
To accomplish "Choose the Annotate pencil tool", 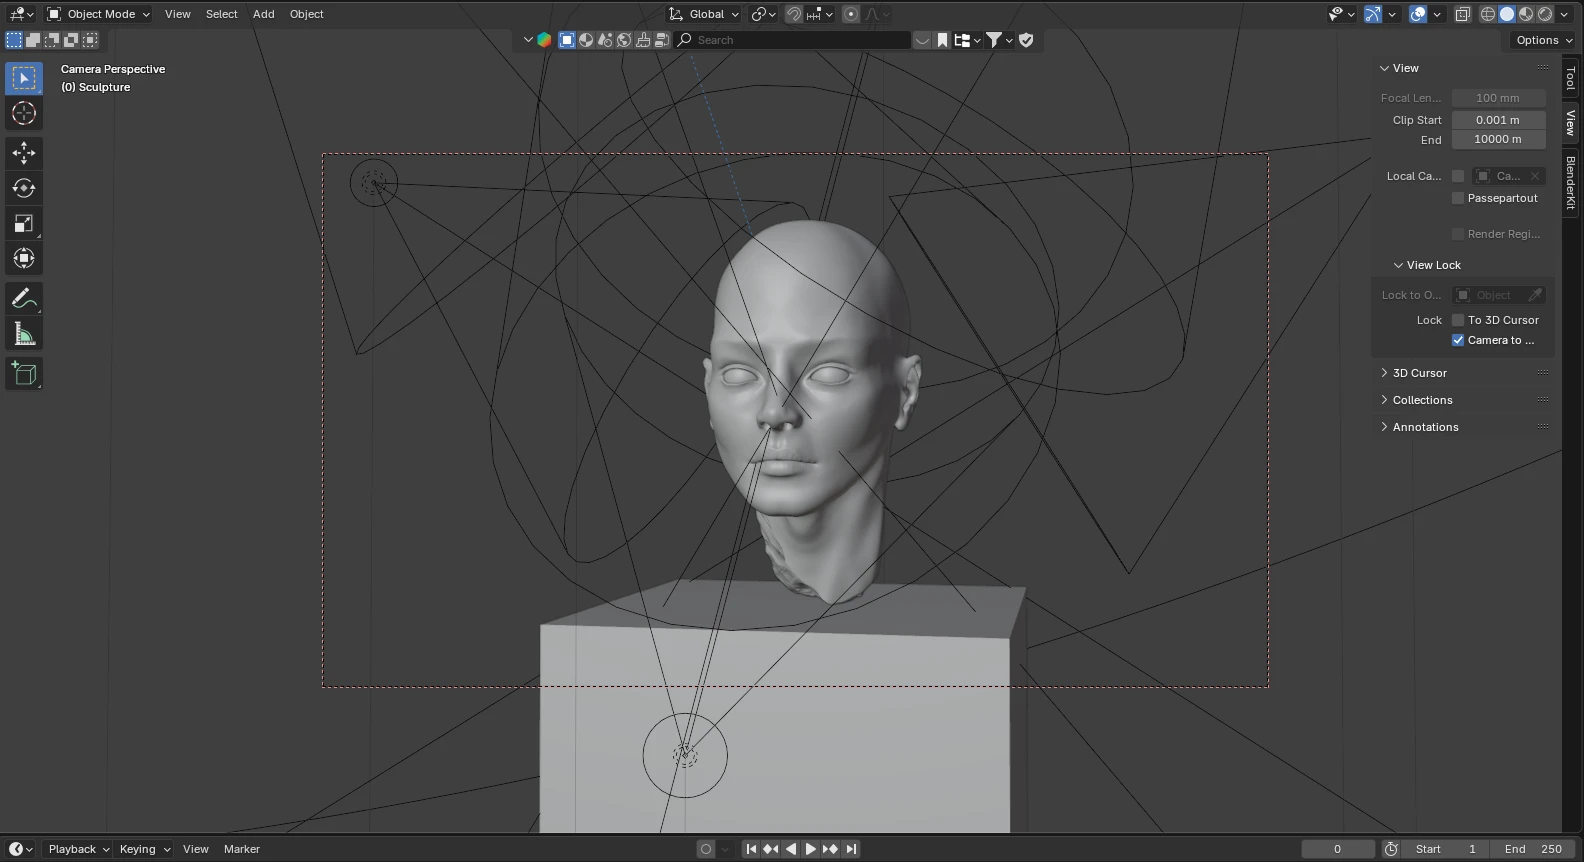I will [24, 299].
